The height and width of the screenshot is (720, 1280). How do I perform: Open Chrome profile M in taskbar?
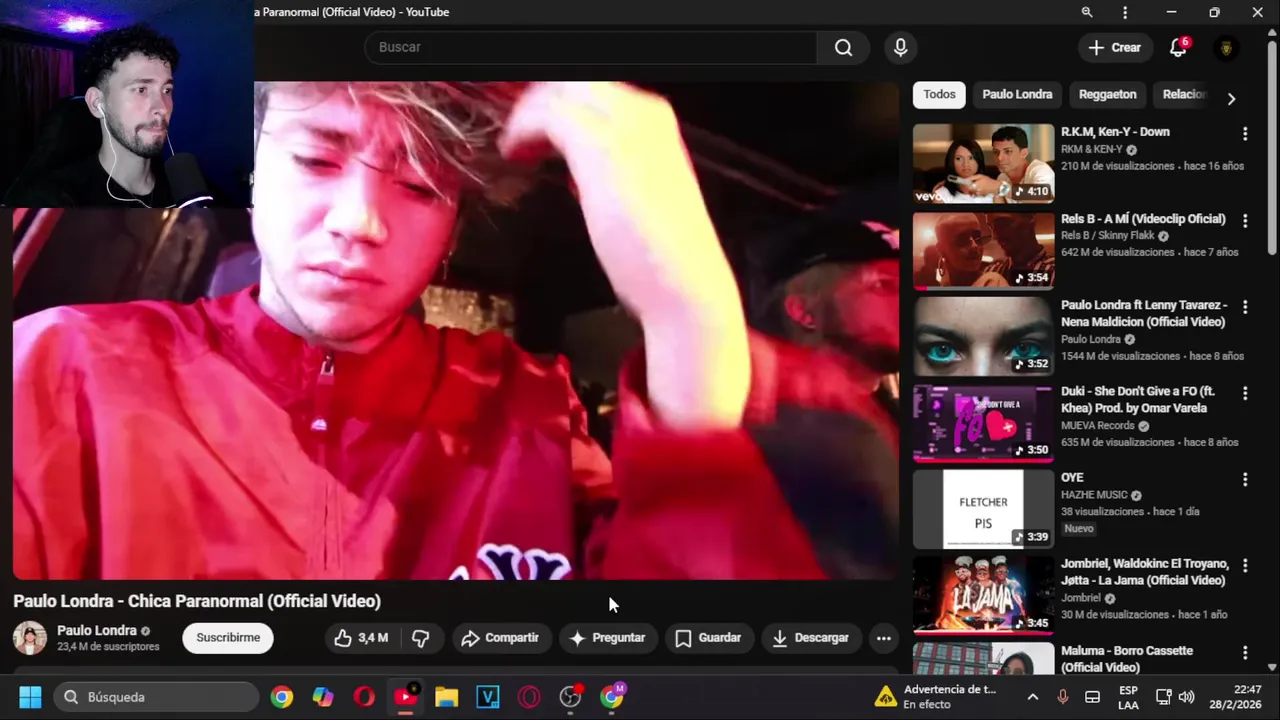coord(612,697)
